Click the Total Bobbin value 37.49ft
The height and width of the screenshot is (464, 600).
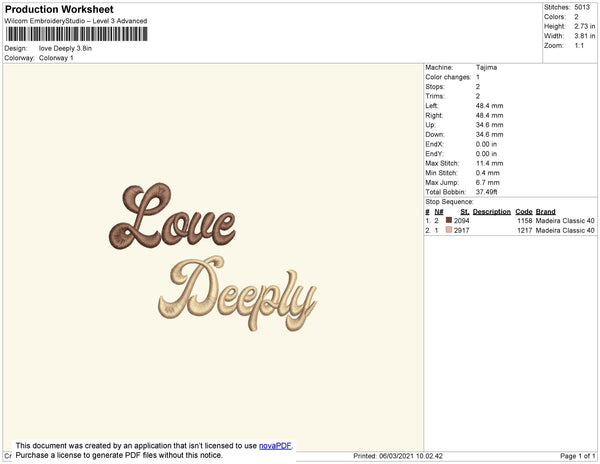point(486,192)
